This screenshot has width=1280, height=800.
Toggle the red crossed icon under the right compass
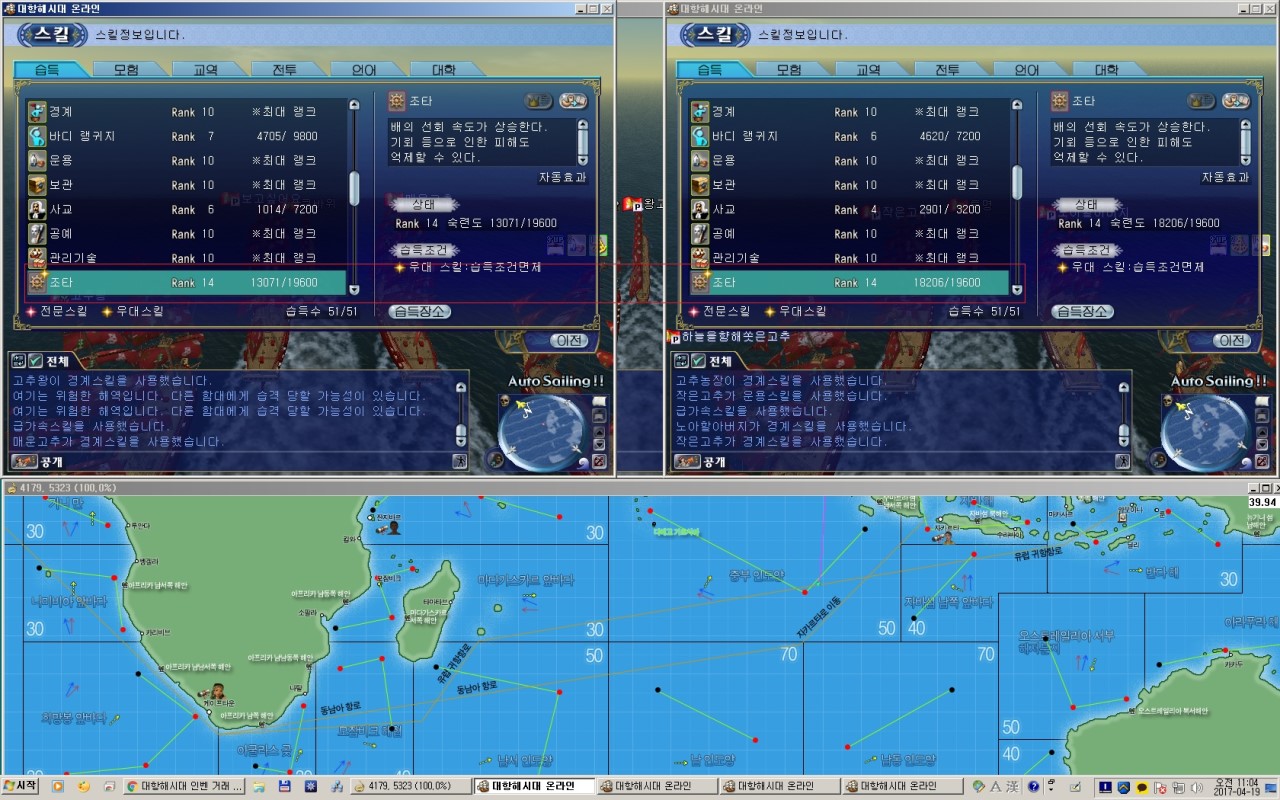1262,461
